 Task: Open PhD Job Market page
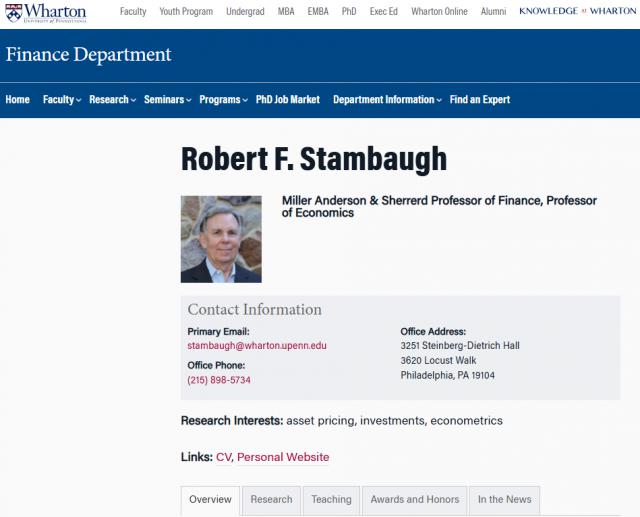[x=288, y=100]
